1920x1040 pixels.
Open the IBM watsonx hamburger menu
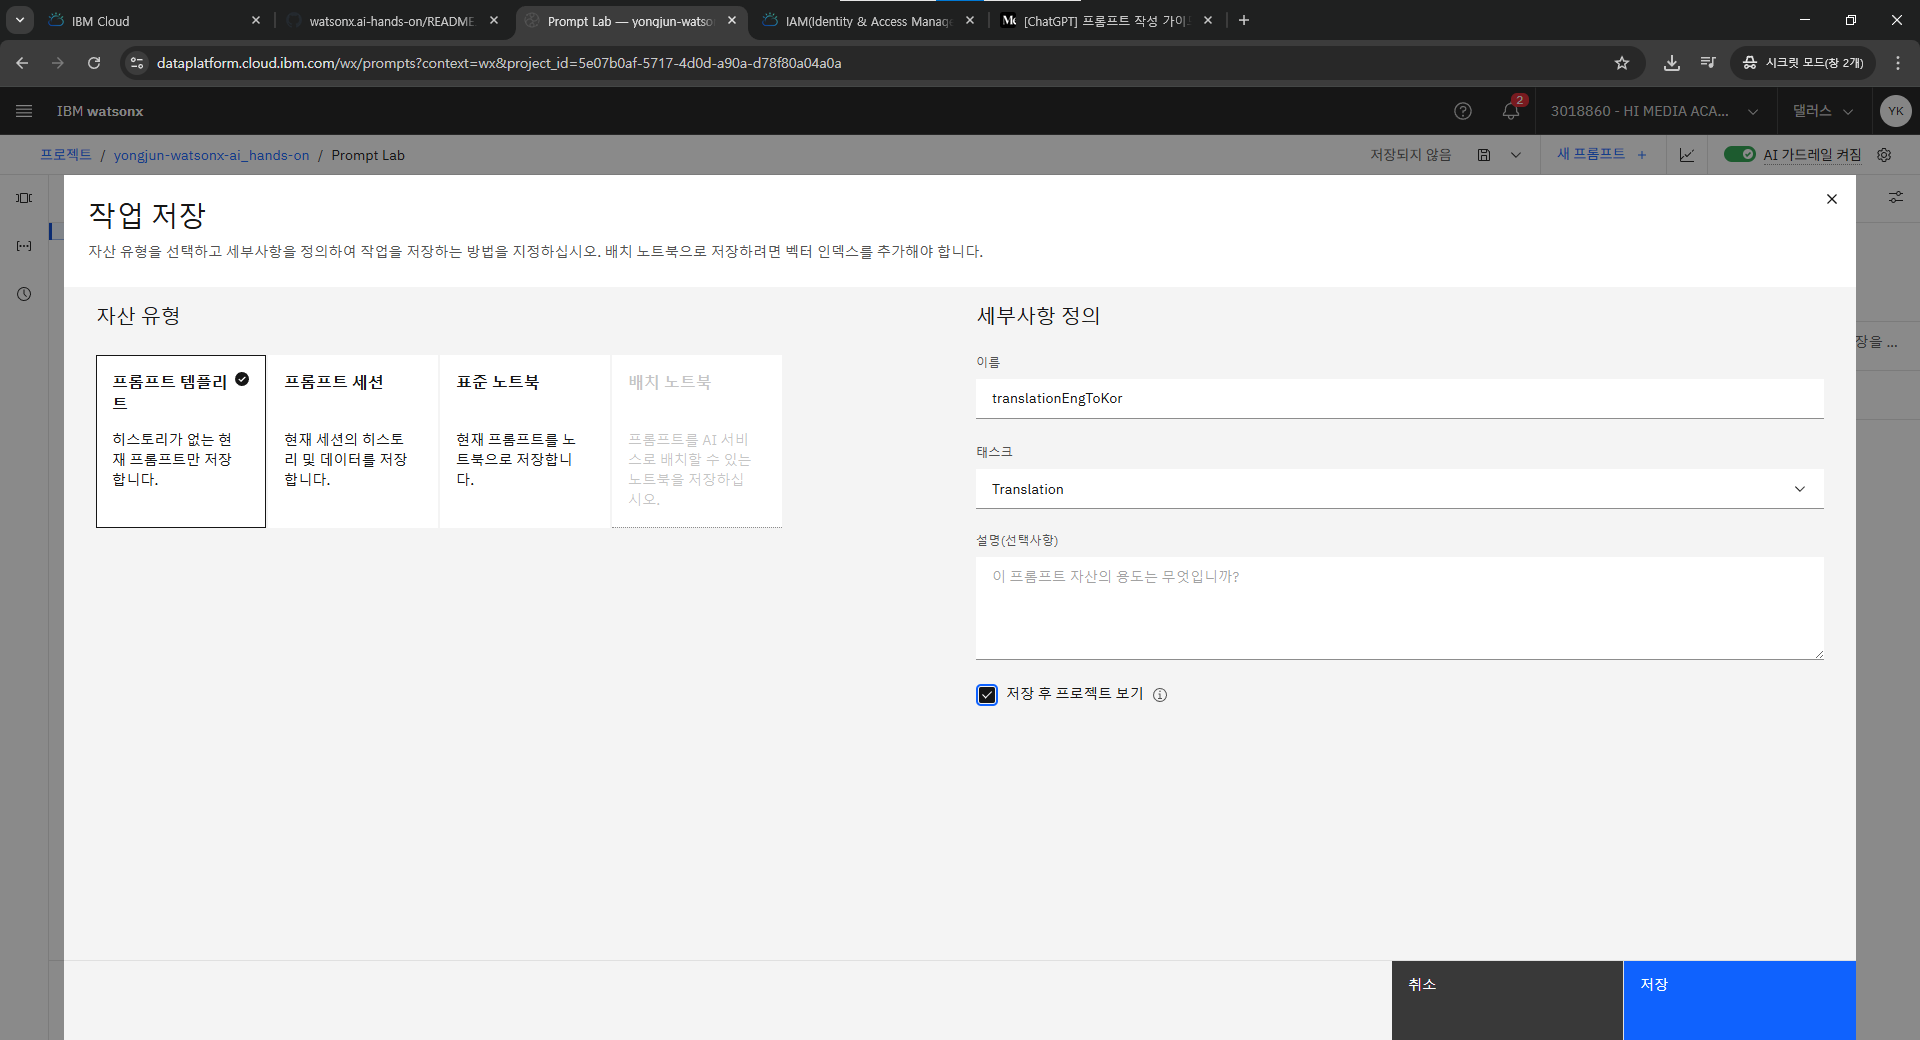(24, 111)
